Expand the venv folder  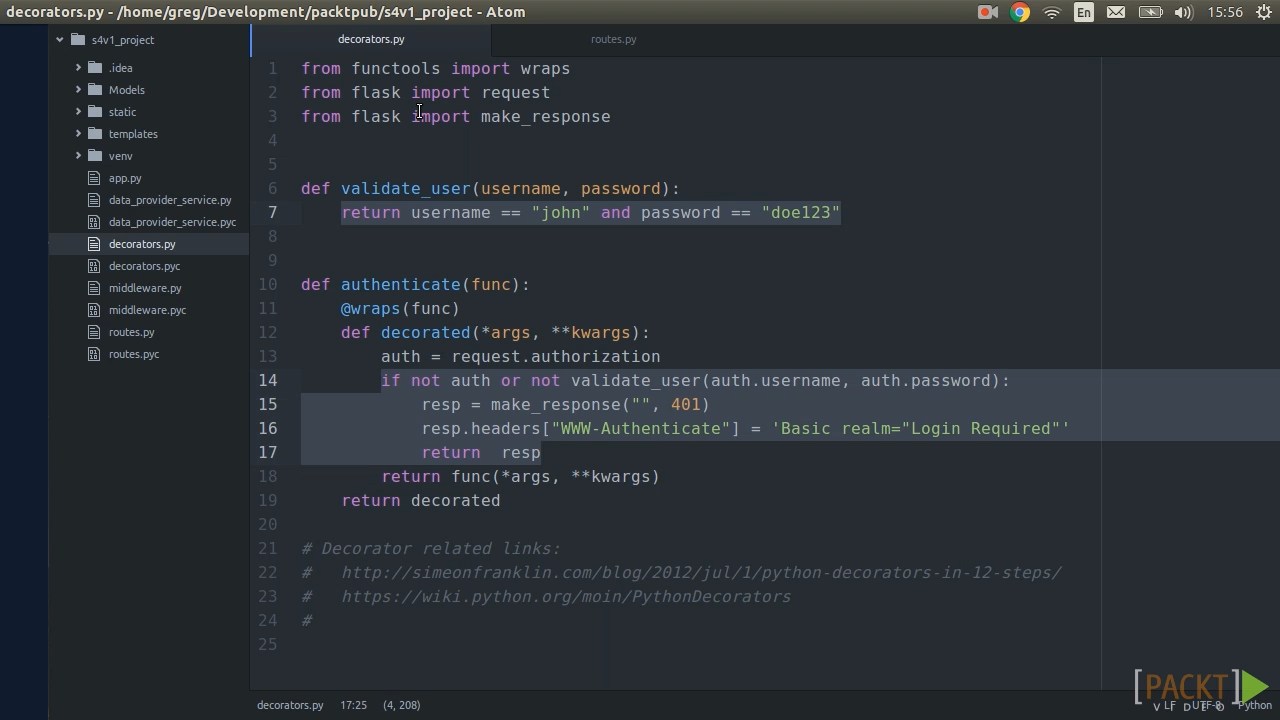tap(79, 156)
